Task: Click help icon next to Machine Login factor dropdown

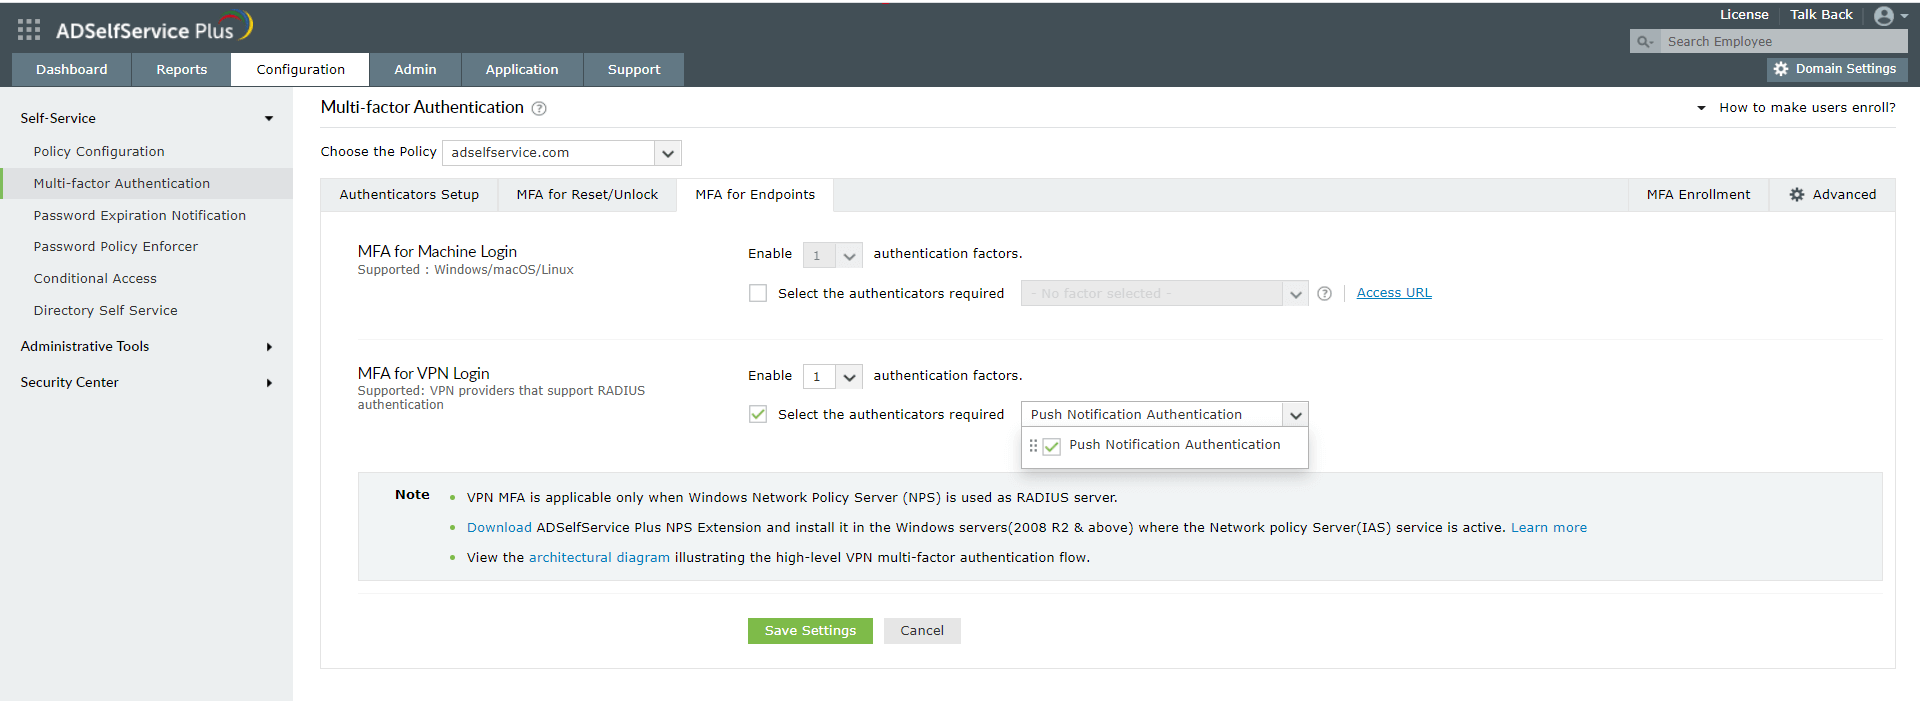Action: click(x=1324, y=294)
